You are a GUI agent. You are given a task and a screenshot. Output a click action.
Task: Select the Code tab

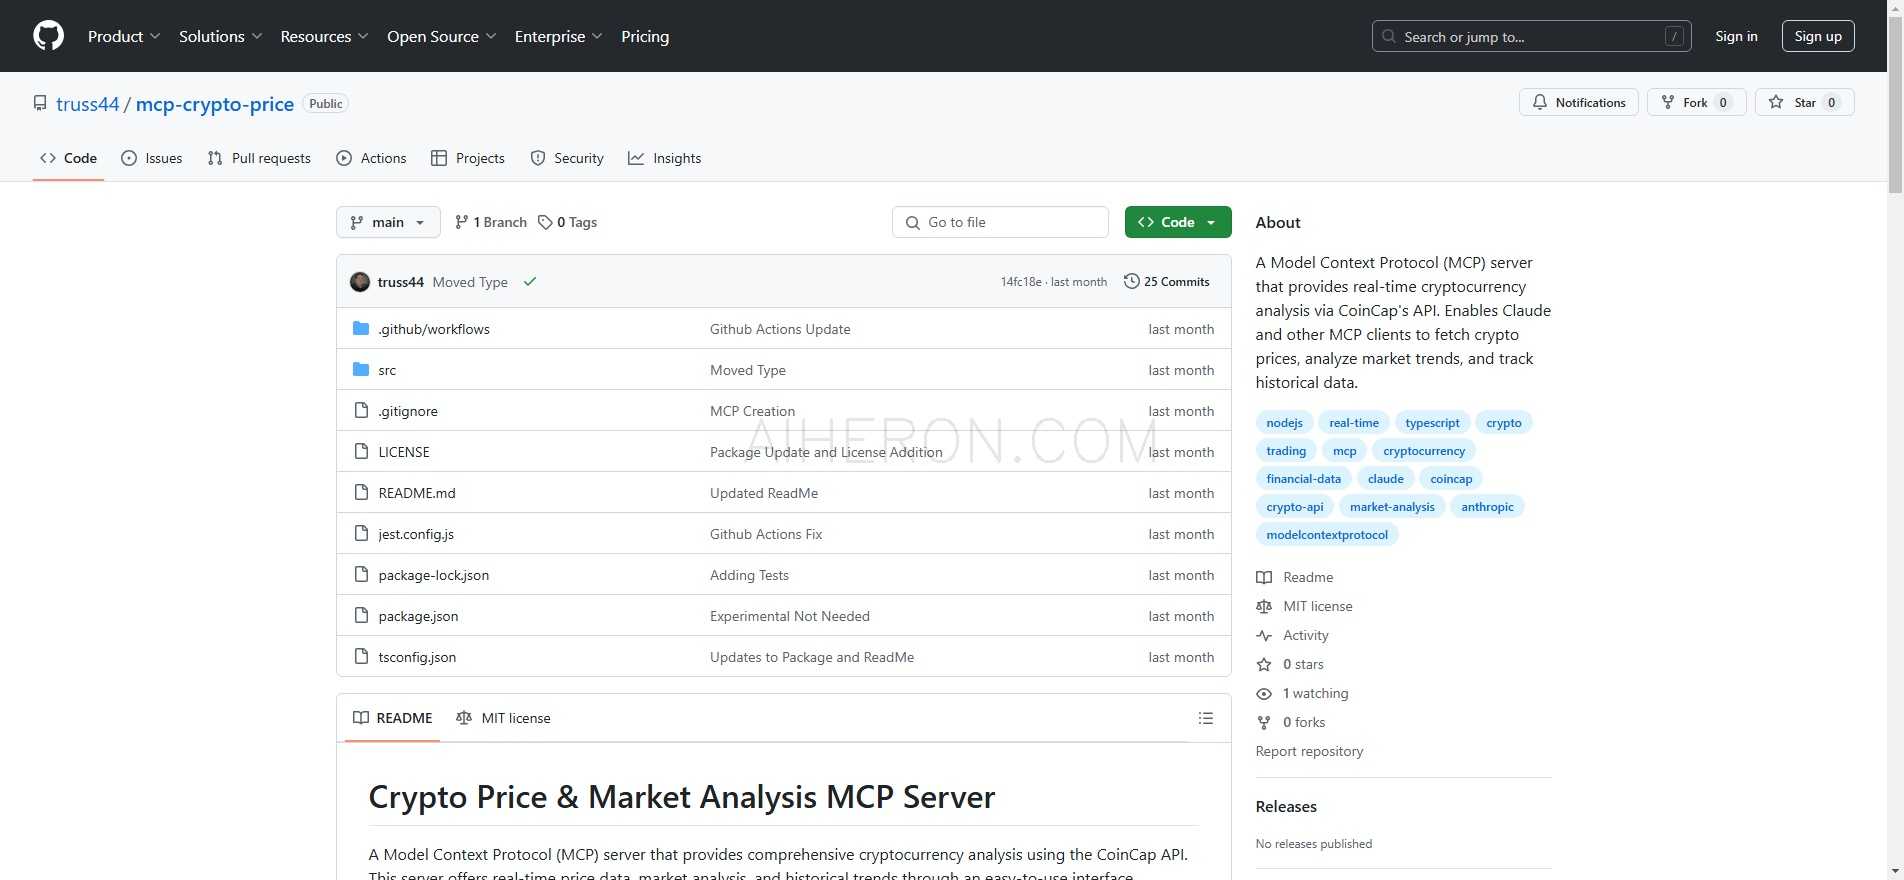pos(68,158)
